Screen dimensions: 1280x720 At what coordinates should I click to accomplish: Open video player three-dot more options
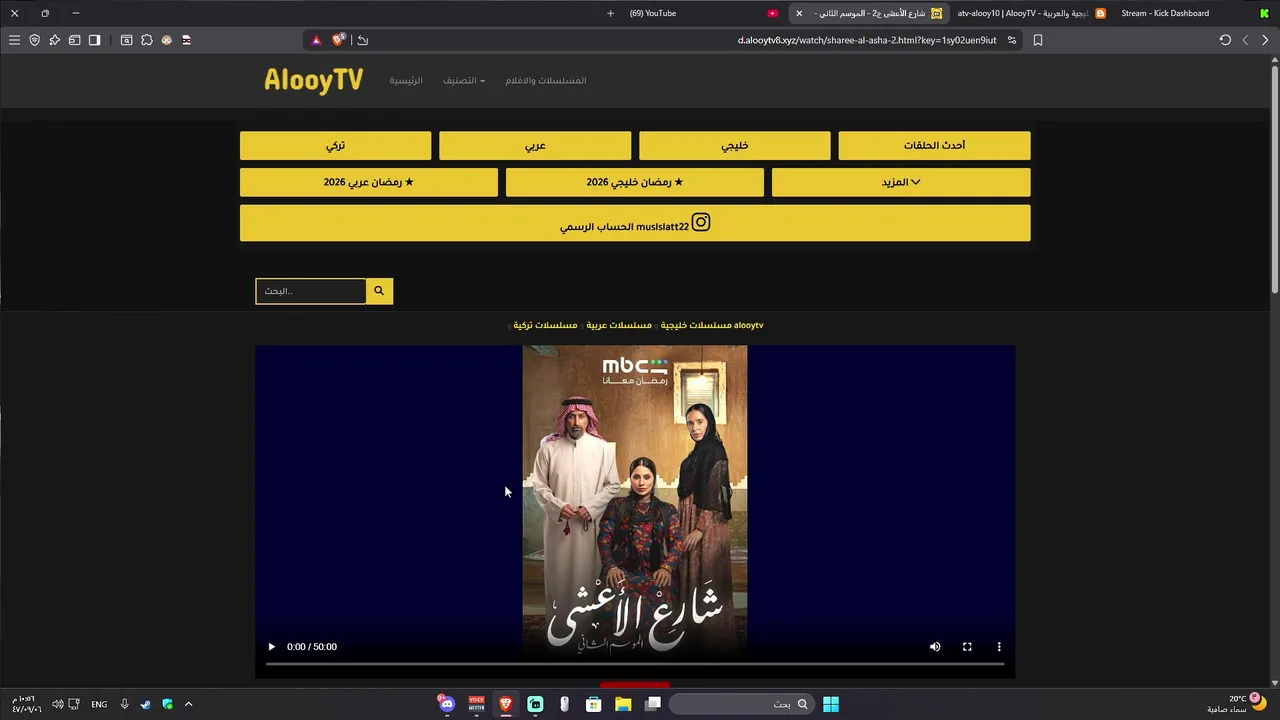tap(999, 647)
